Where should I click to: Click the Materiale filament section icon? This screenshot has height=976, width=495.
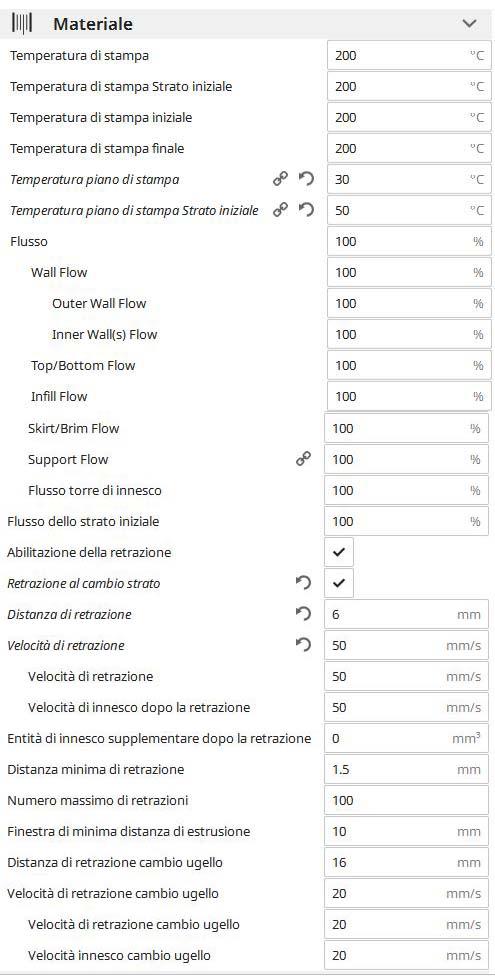pyautogui.click(x=23, y=24)
